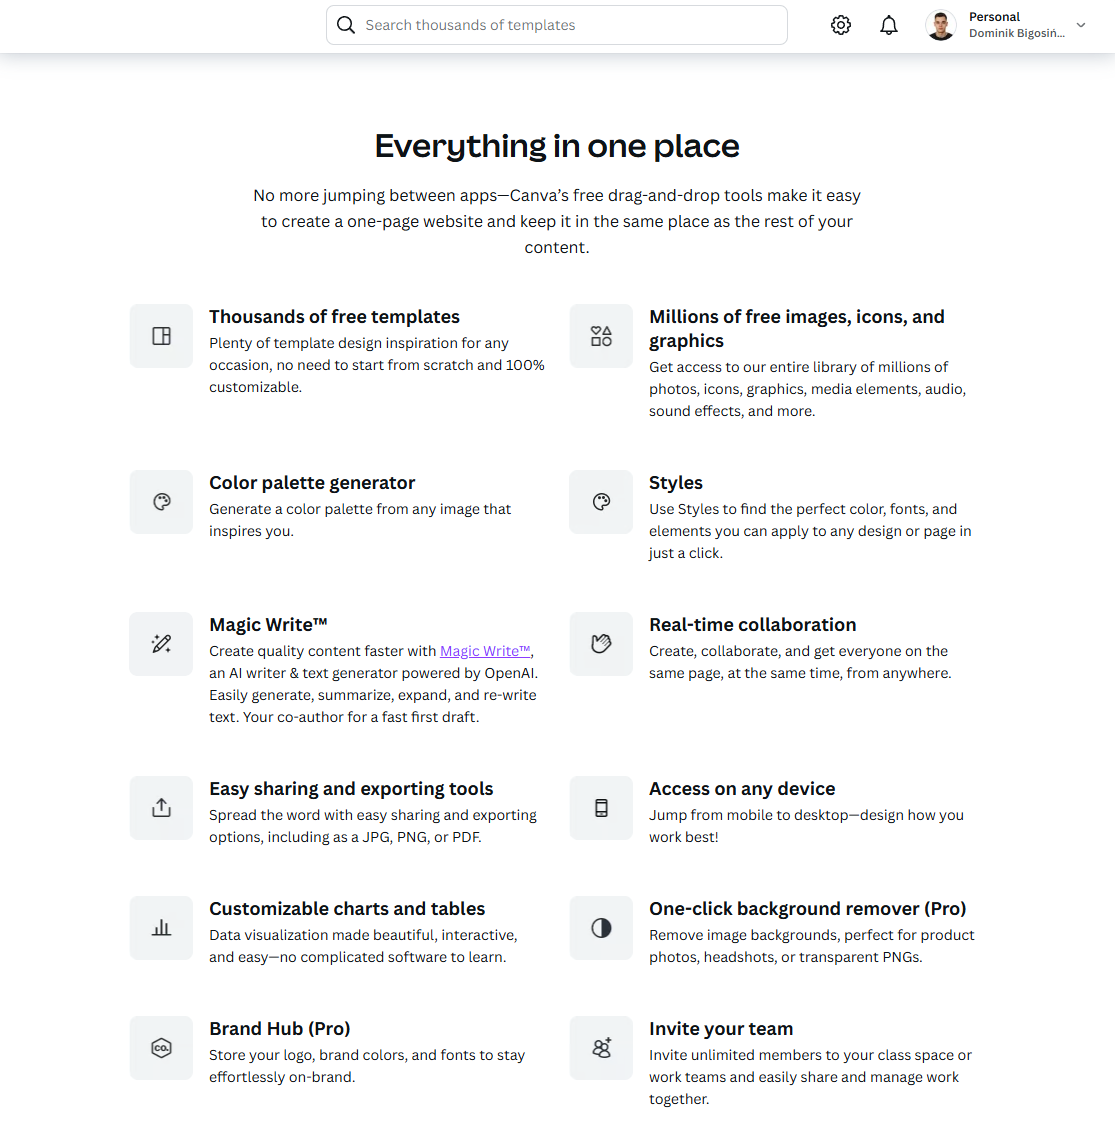
Task: Click the Color palette generator icon
Action: click(x=161, y=502)
